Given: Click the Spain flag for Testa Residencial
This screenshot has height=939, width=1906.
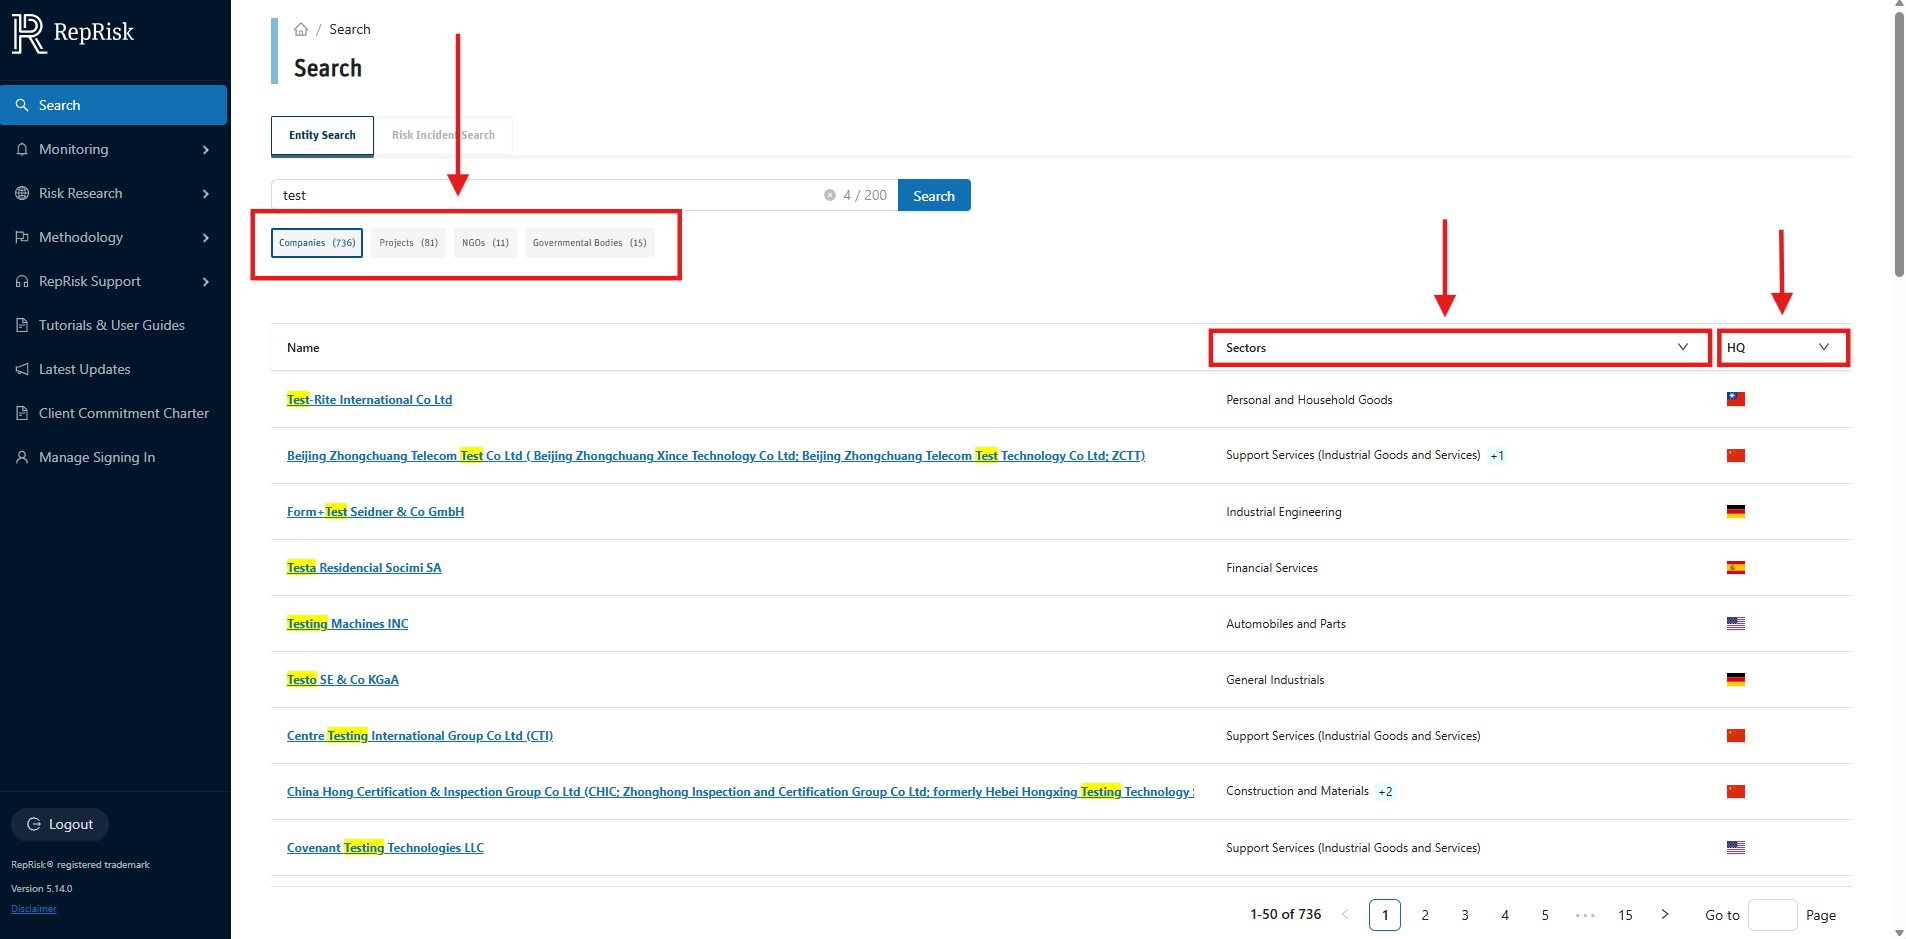Looking at the screenshot, I should [1735, 568].
